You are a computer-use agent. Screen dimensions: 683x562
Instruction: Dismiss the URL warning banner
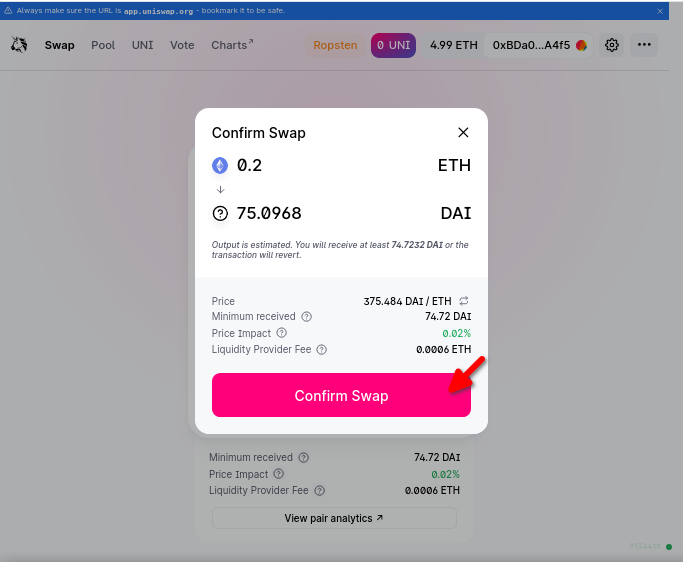[660, 10]
